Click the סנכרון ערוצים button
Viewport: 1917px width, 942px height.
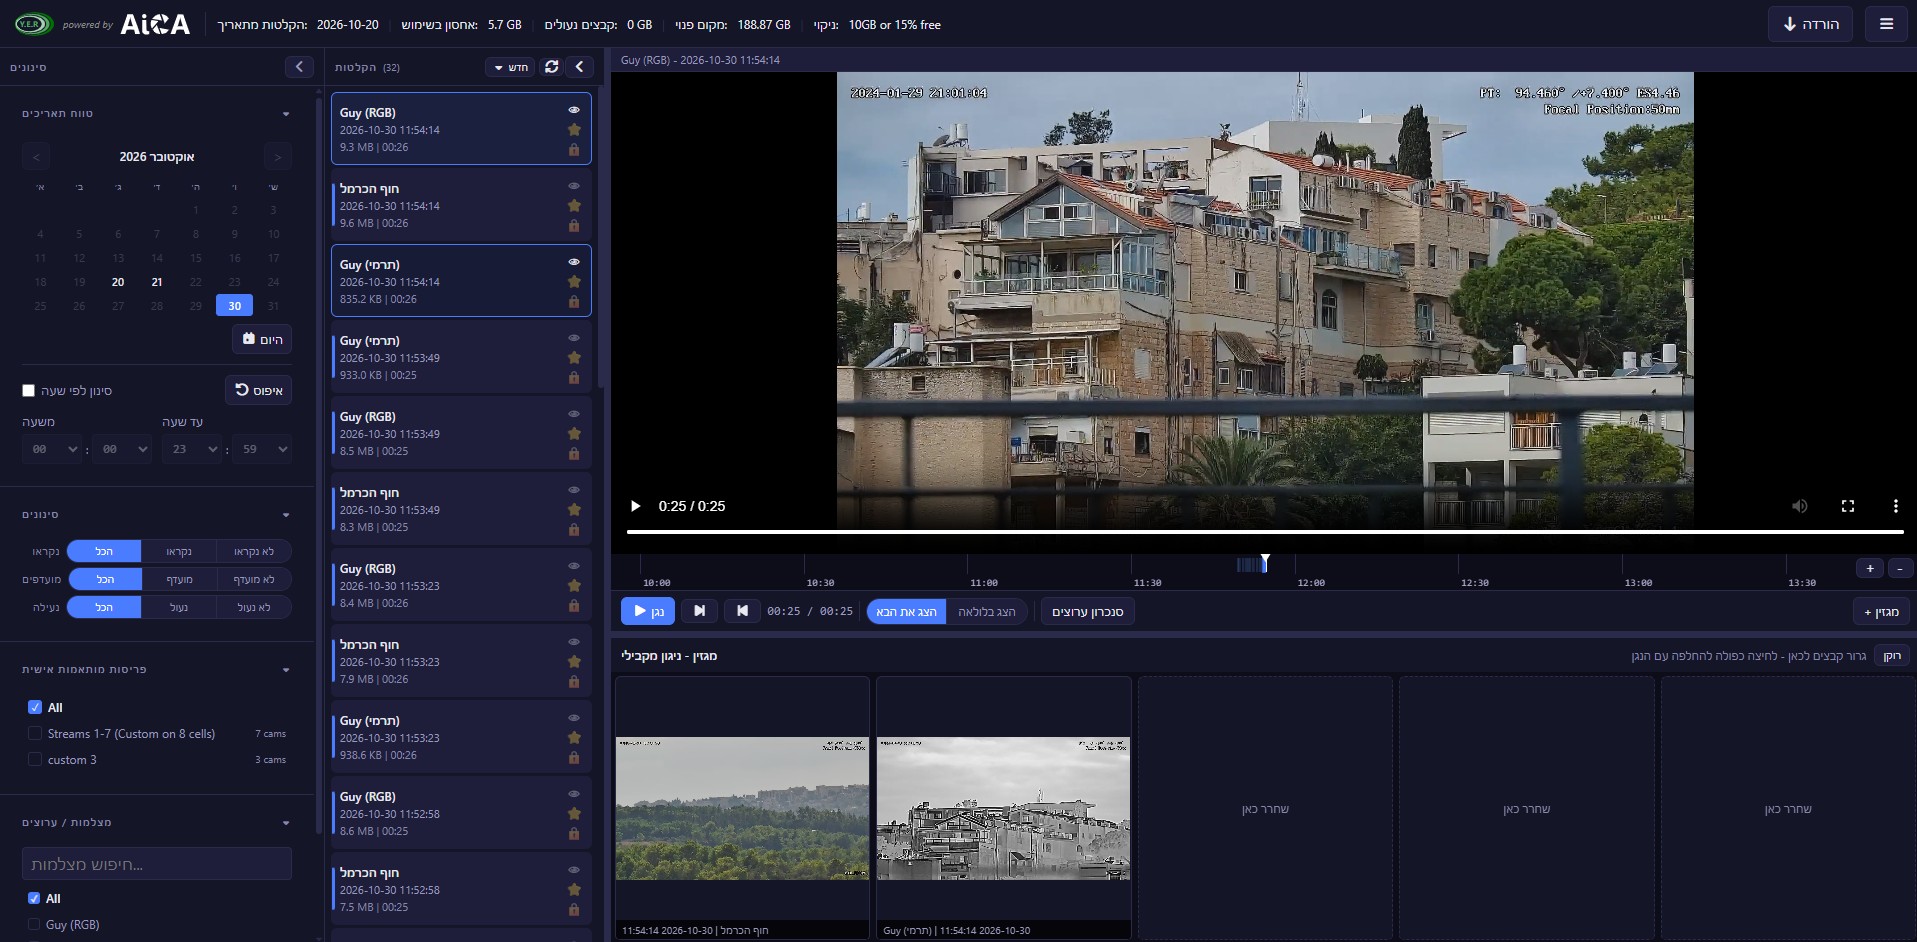1087,612
